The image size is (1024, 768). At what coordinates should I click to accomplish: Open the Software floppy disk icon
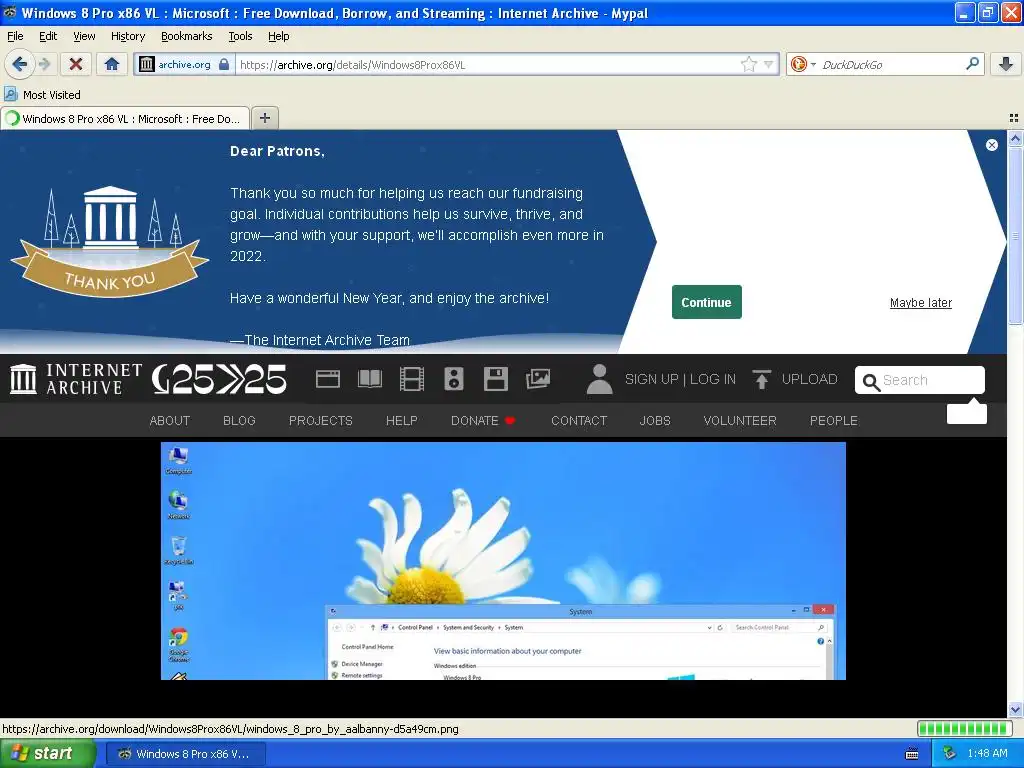495,379
